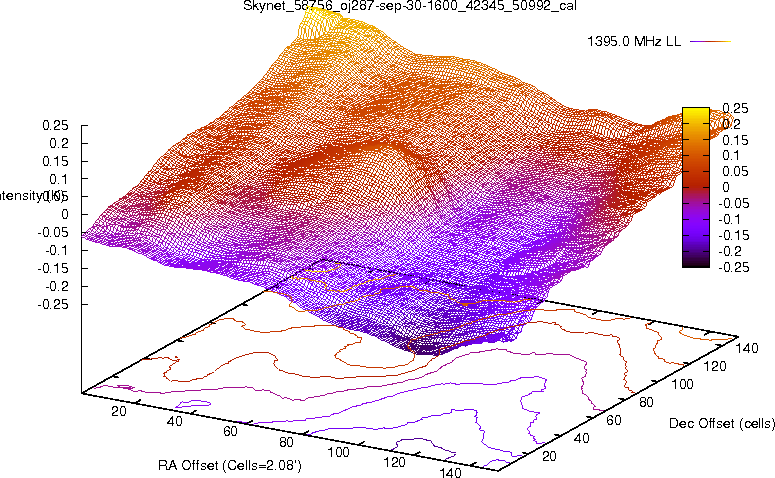Click the 0 label on the color bar
775x478 pixels.
[726, 187]
